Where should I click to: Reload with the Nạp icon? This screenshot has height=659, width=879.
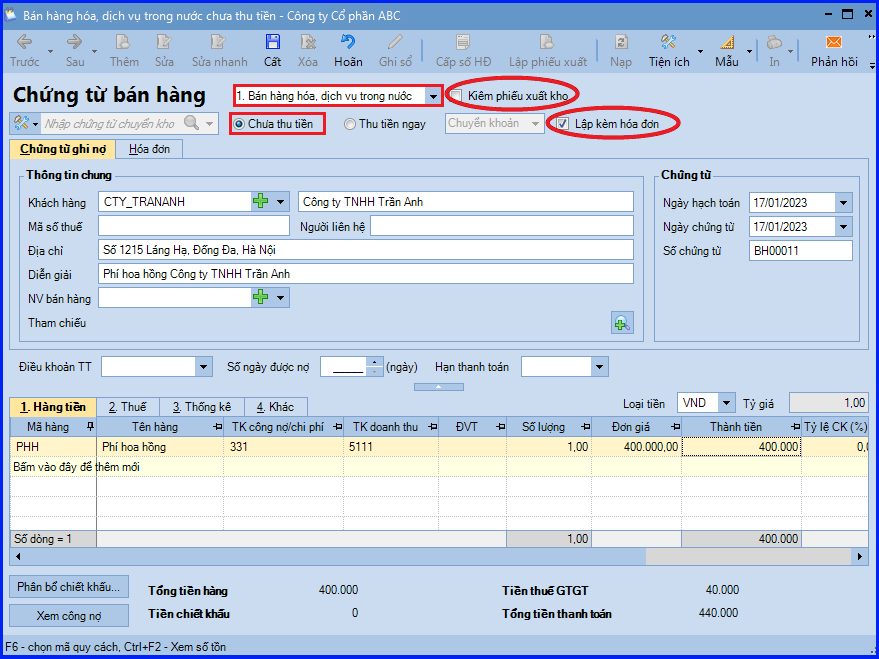[x=621, y=42]
